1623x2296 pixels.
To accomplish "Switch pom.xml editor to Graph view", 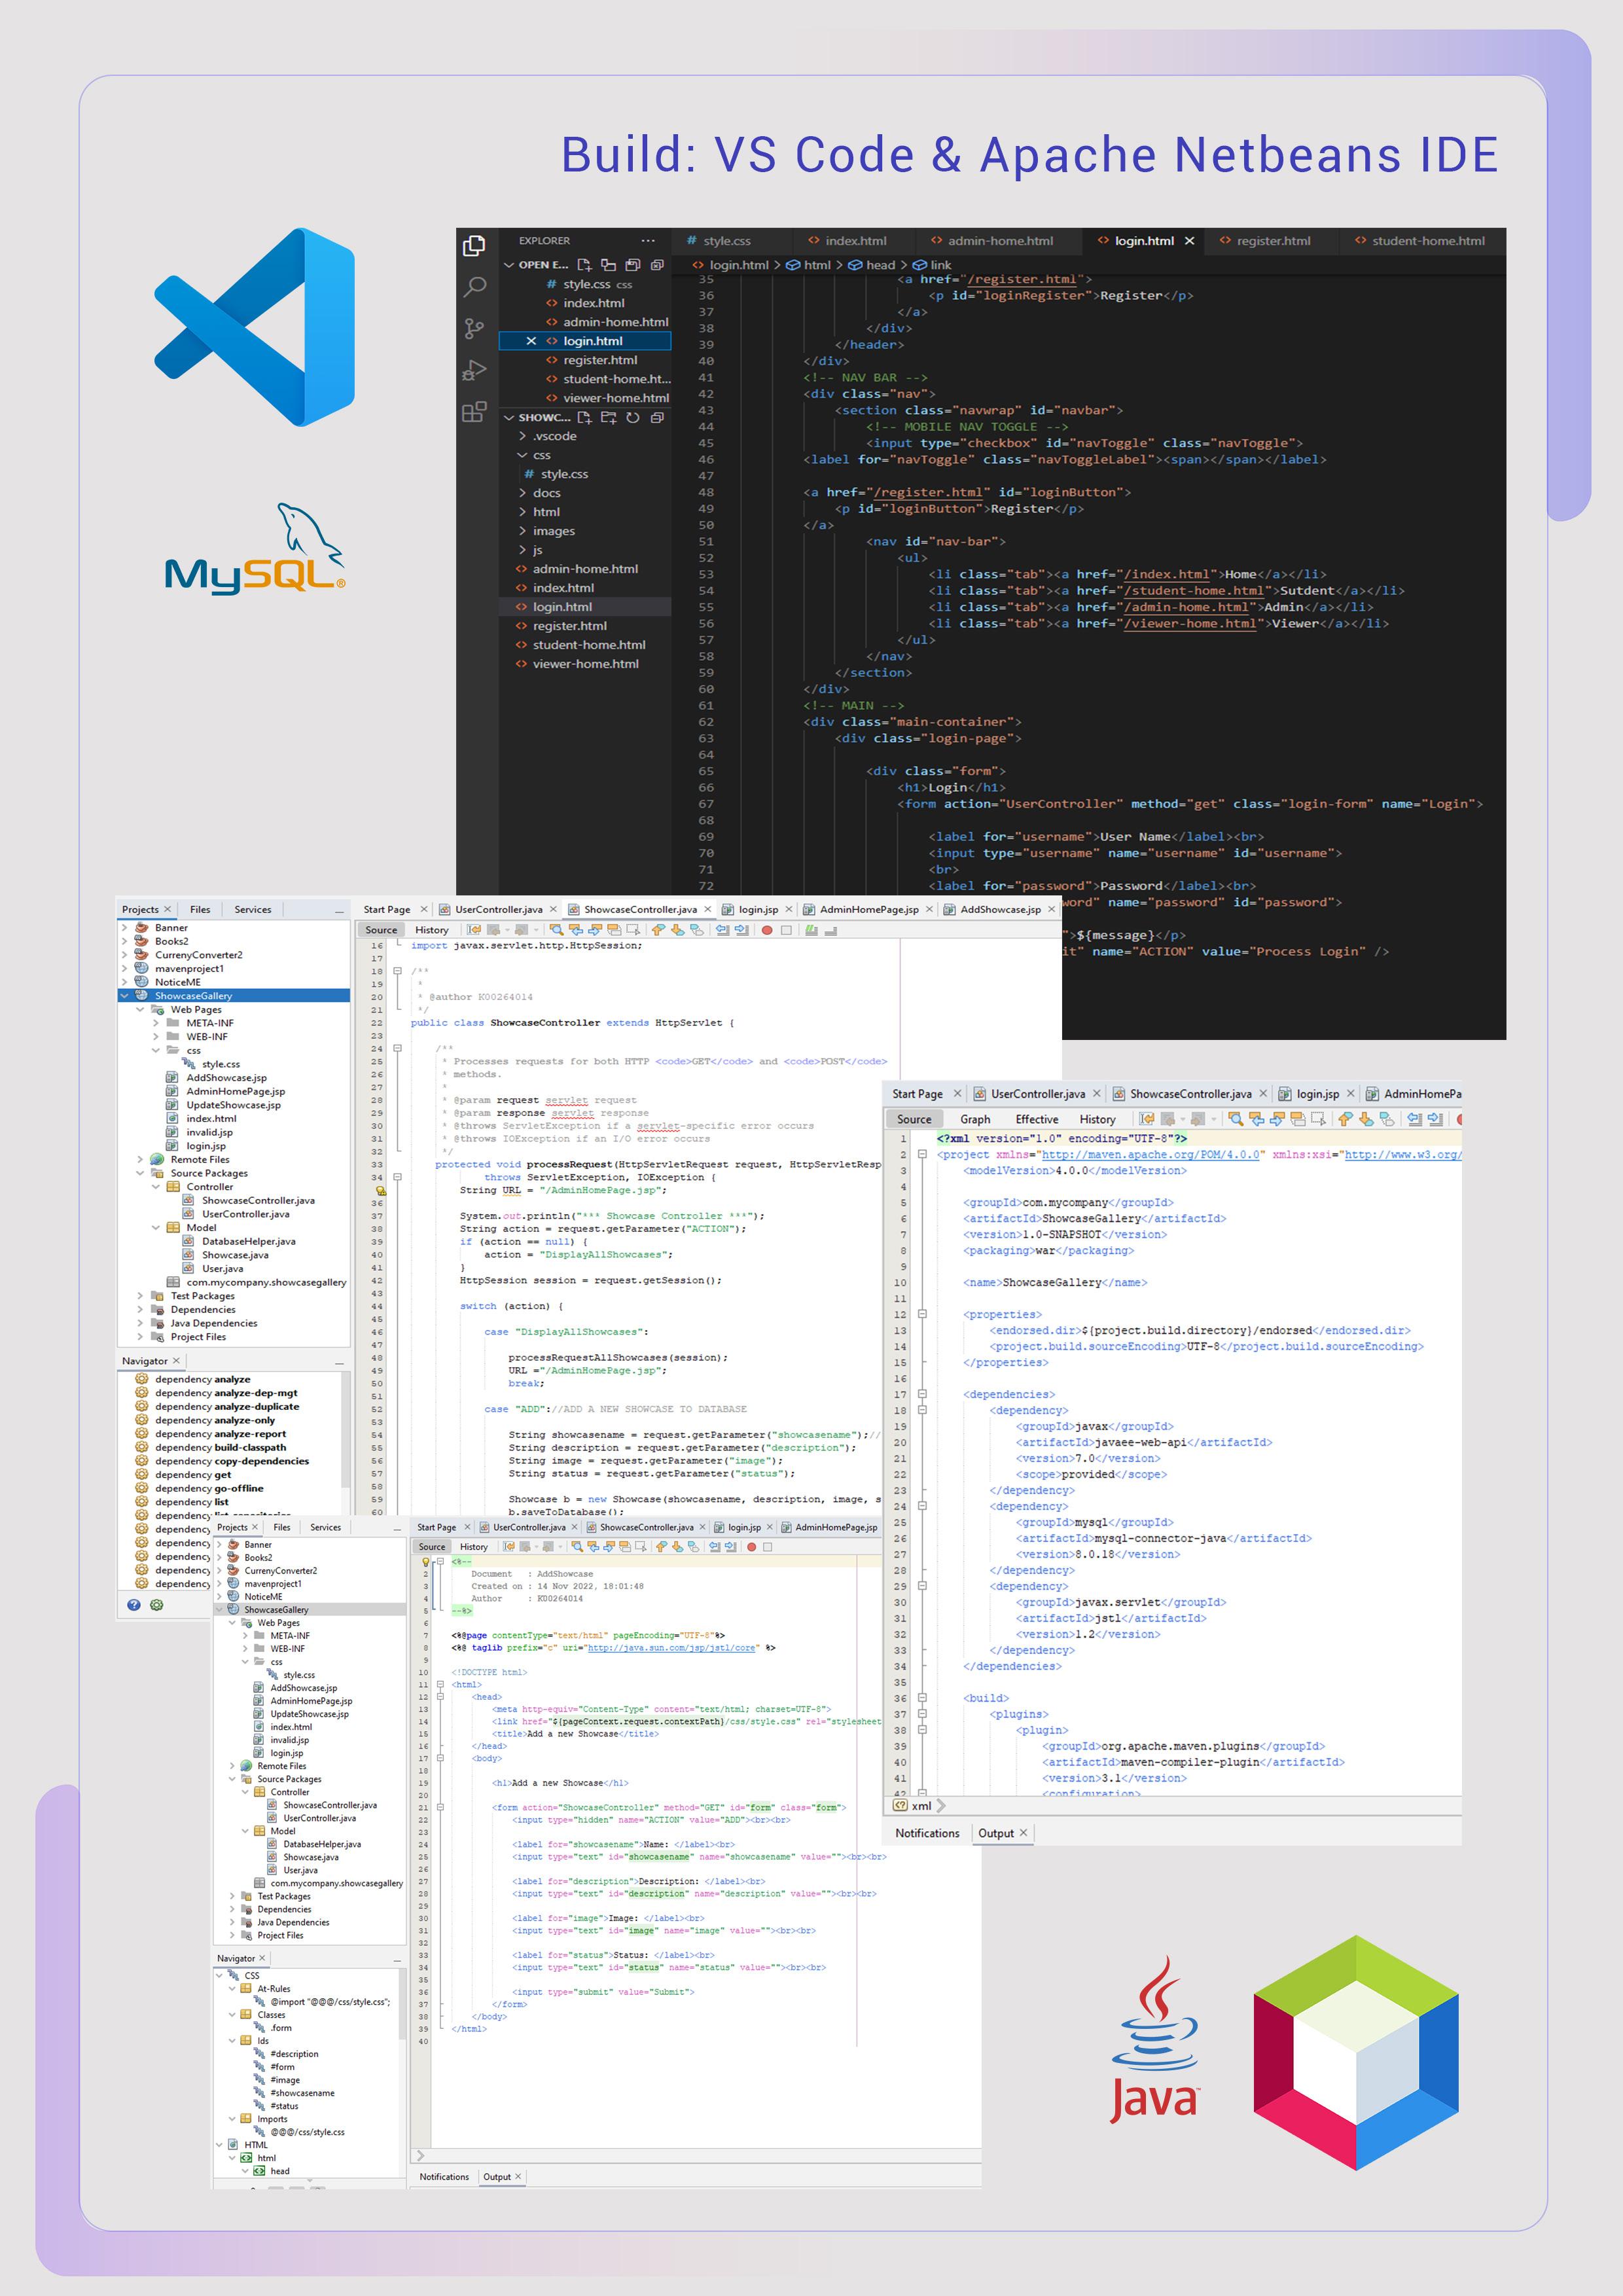I will 975,1119.
